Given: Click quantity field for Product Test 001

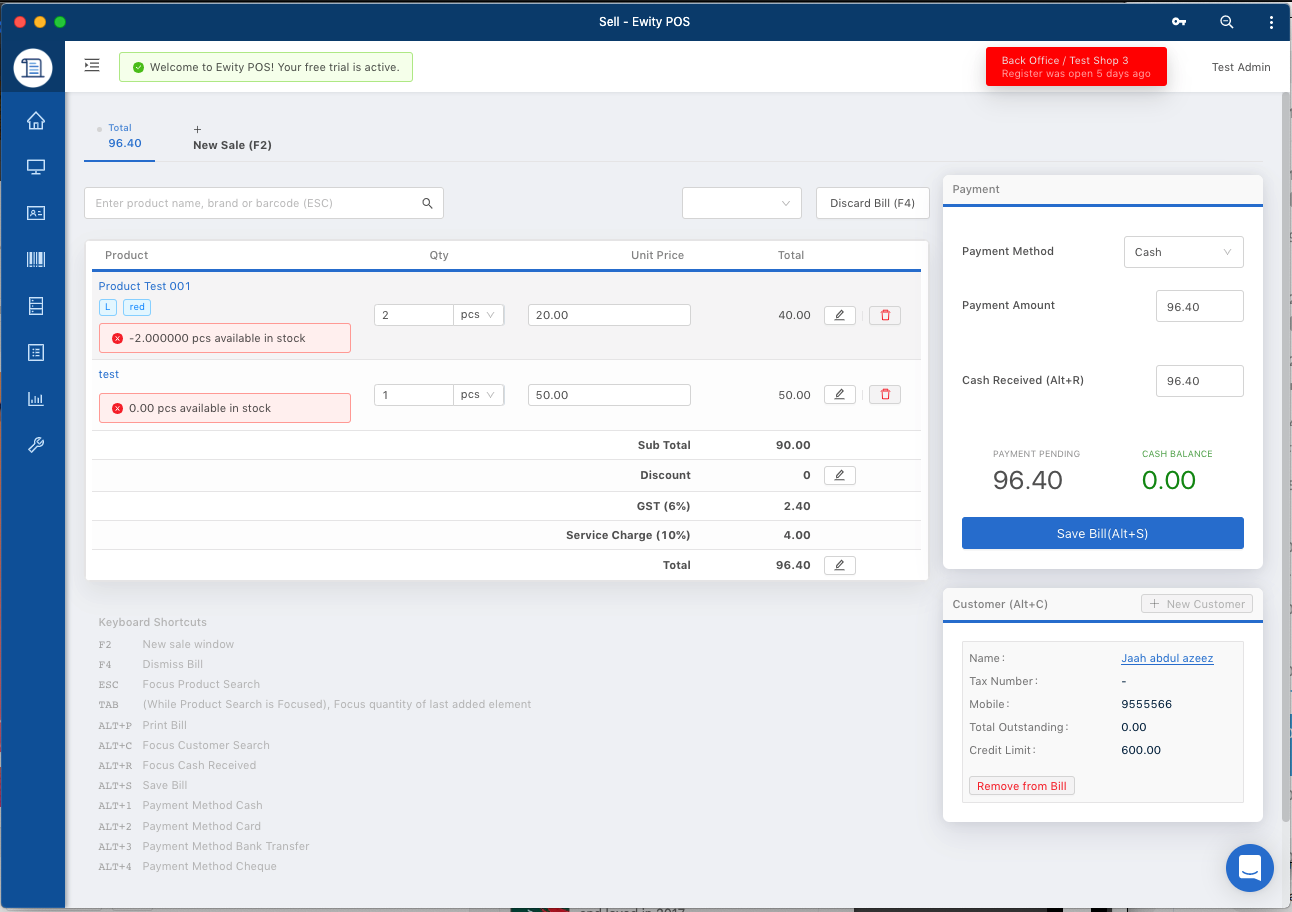Looking at the screenshot, I should click(414, 315).
